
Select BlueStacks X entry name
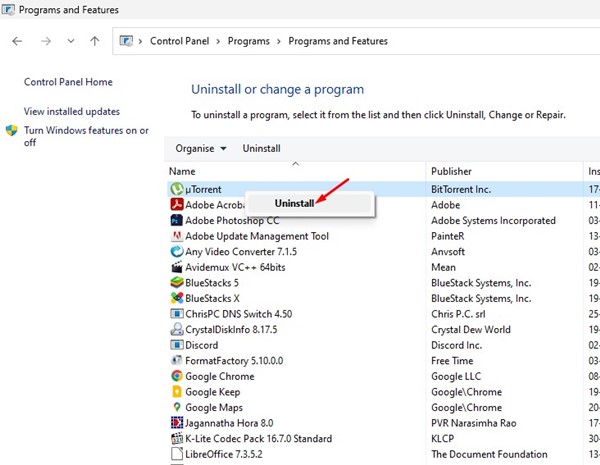[x=212, y=298]
